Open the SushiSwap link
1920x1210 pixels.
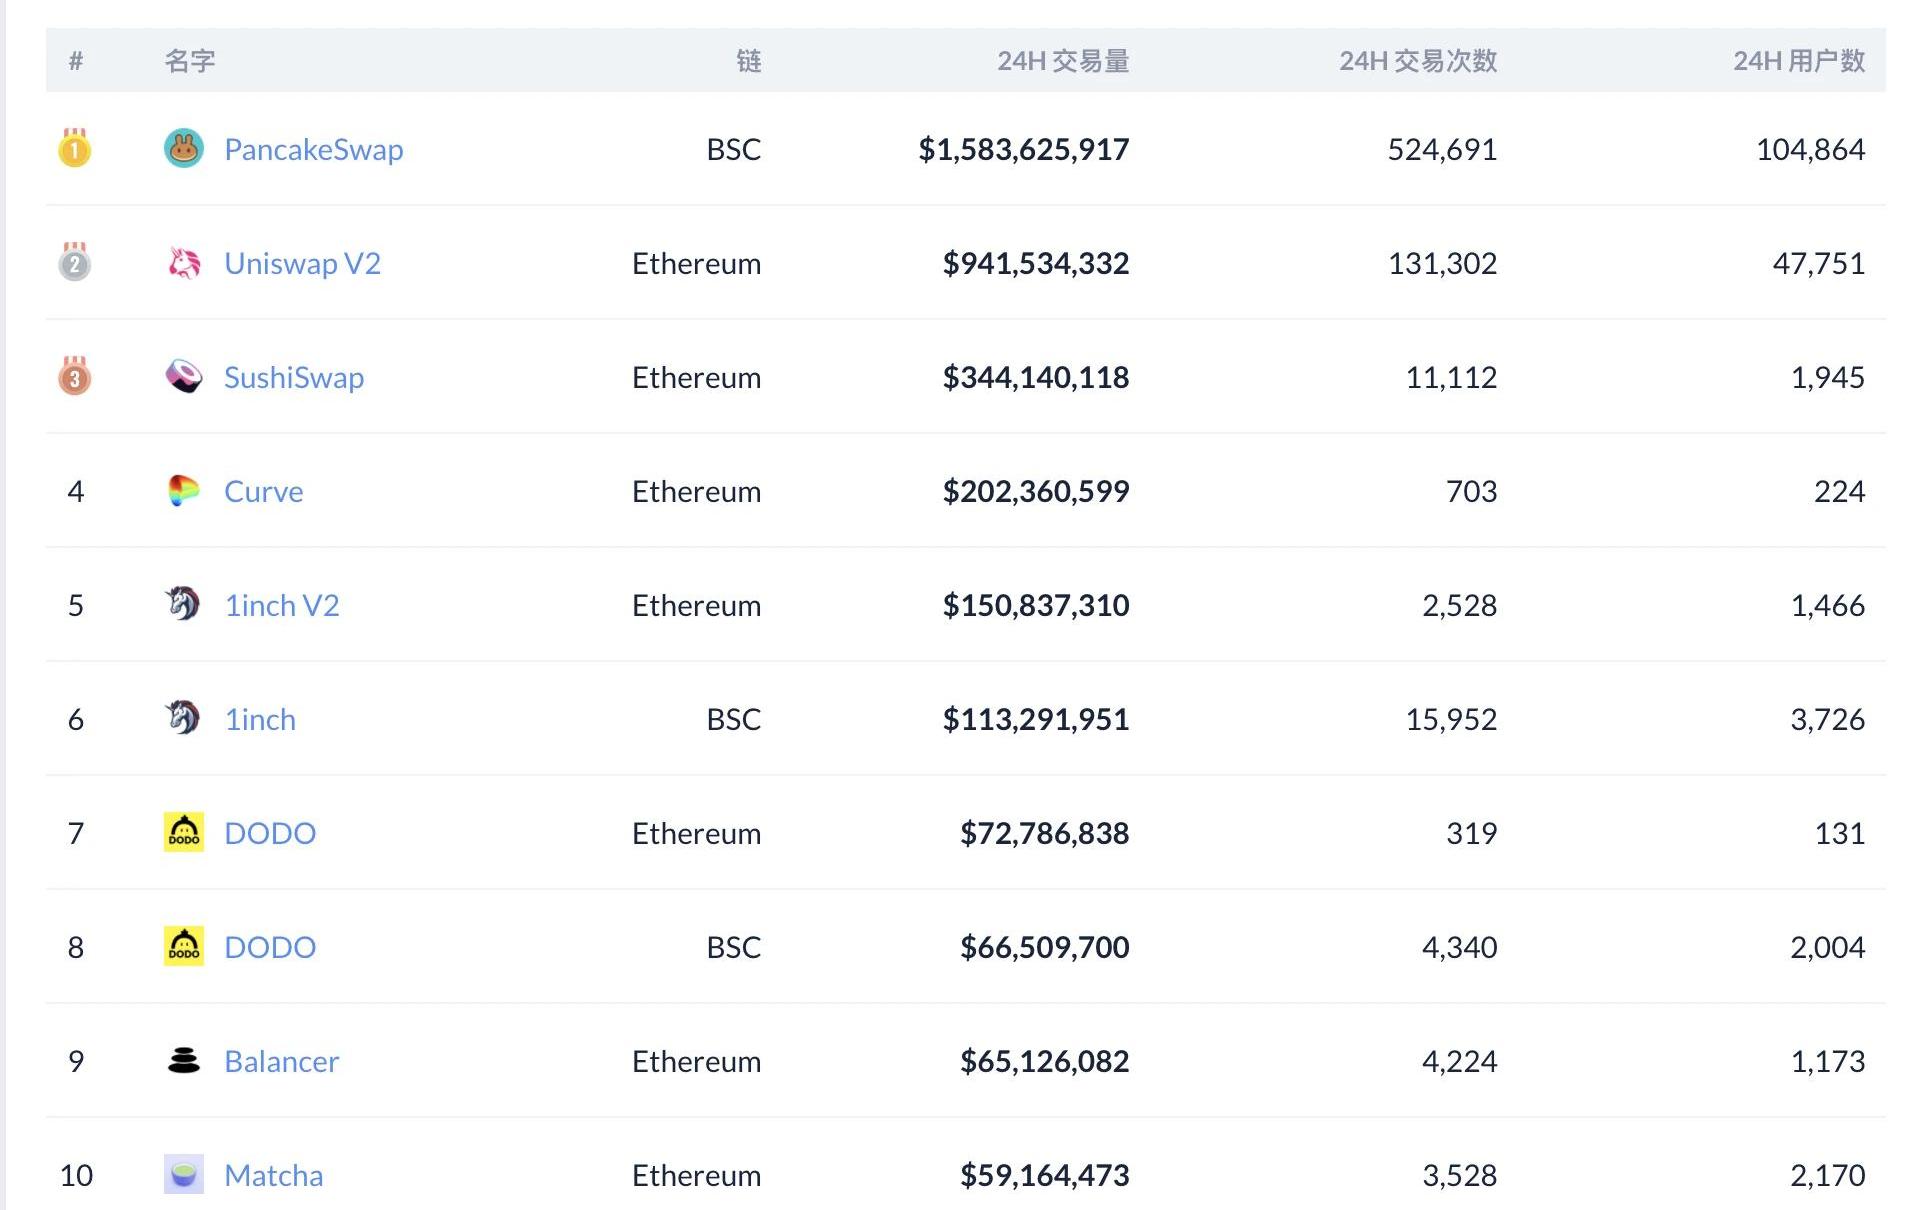[x=294, y=377]
